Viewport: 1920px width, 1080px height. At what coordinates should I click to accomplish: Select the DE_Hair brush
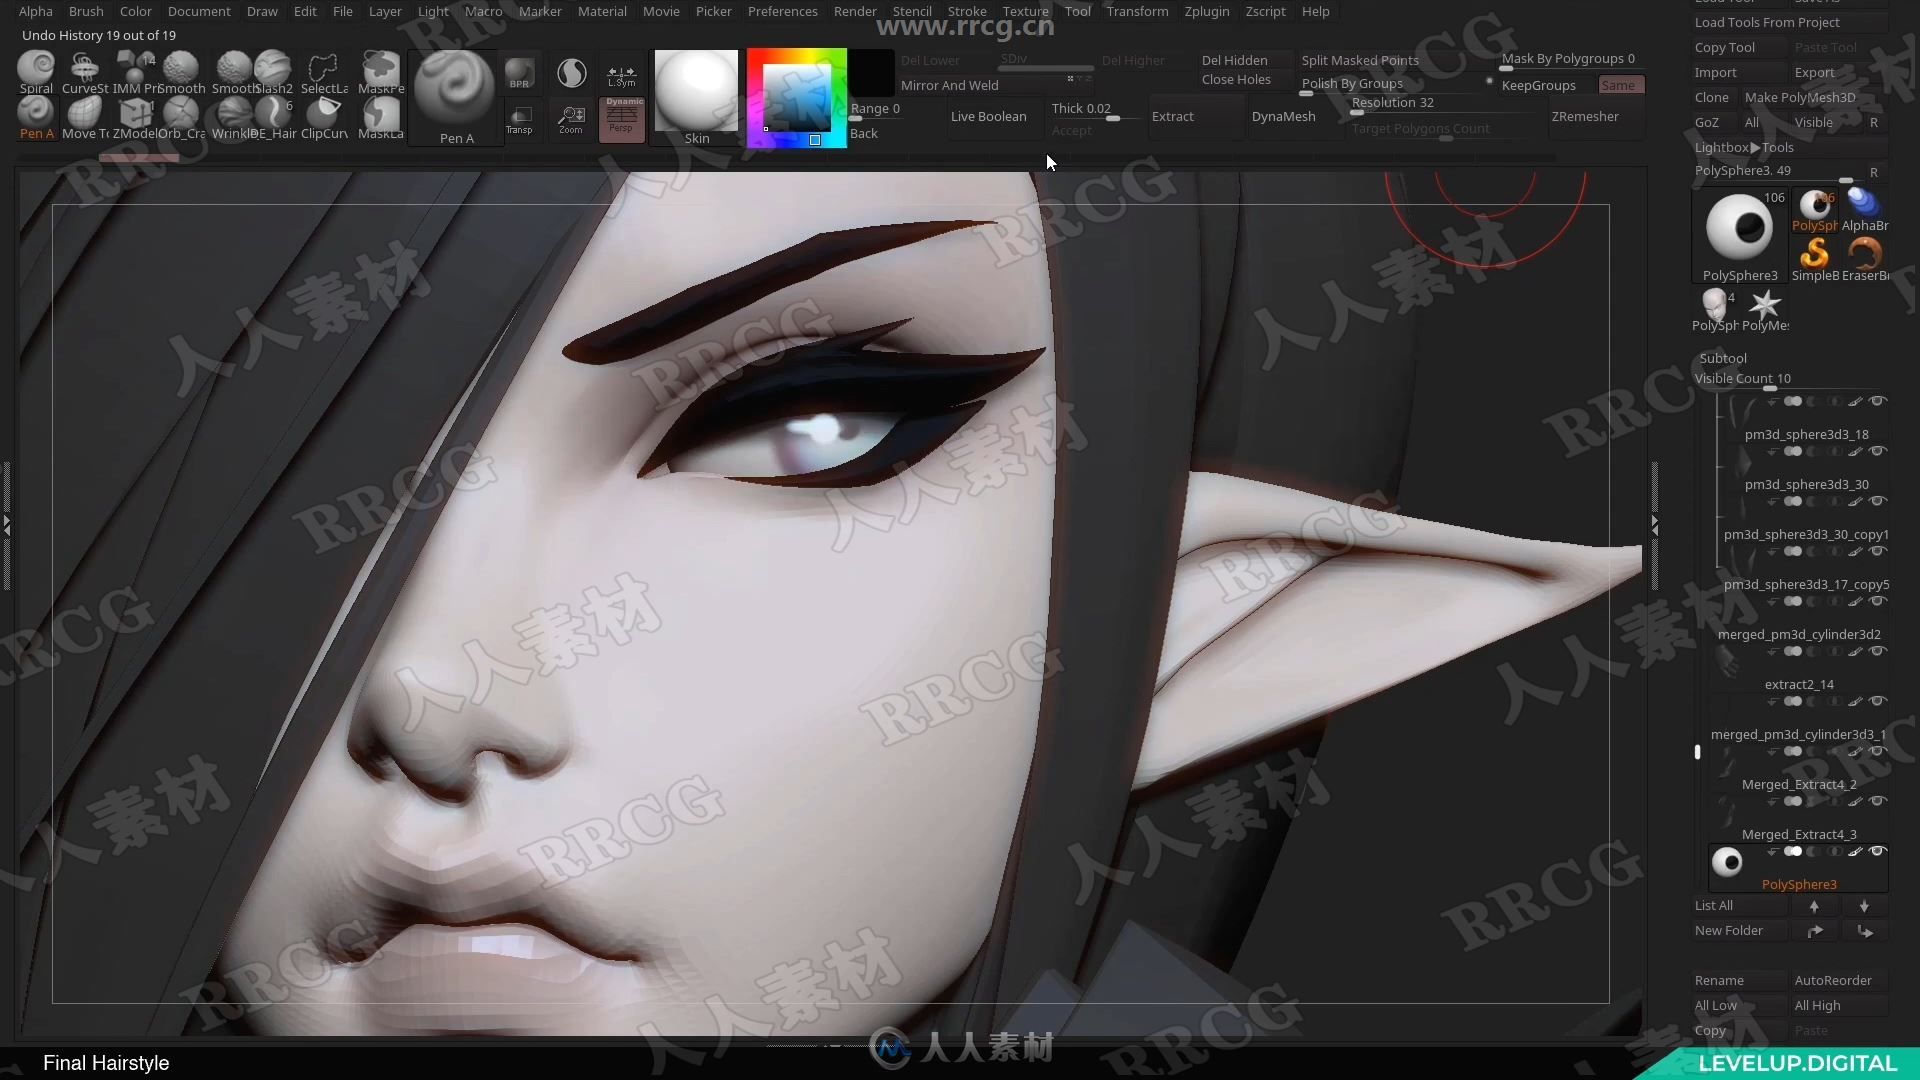[x=273, y=118]
